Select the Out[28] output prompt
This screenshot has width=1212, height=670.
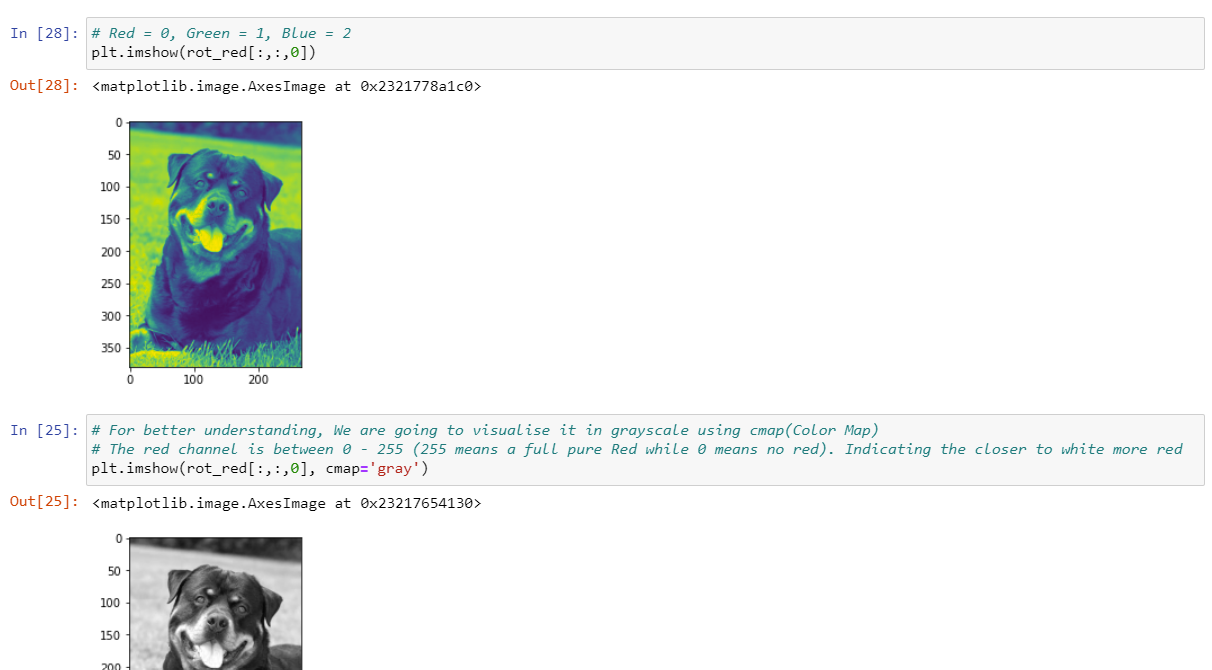(44, 86)
